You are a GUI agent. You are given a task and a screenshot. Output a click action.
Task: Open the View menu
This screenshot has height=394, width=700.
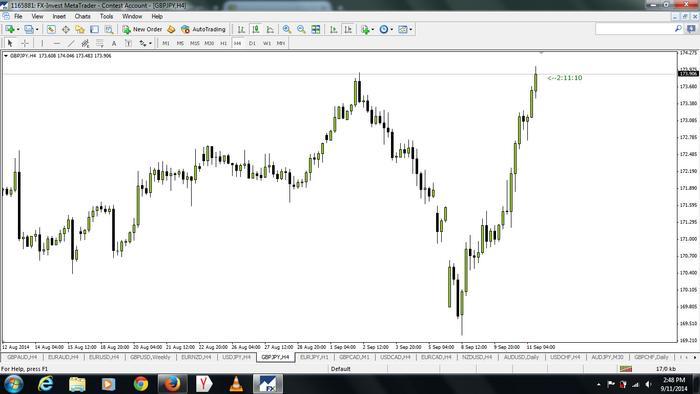[37, 16]
